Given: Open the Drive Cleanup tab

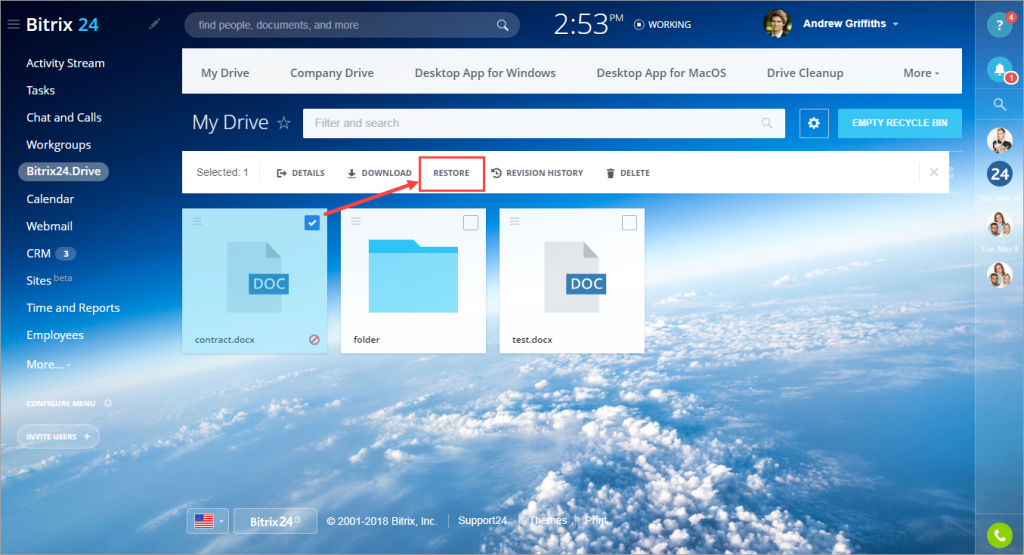Looking at the screenshot, I should 805,73.
